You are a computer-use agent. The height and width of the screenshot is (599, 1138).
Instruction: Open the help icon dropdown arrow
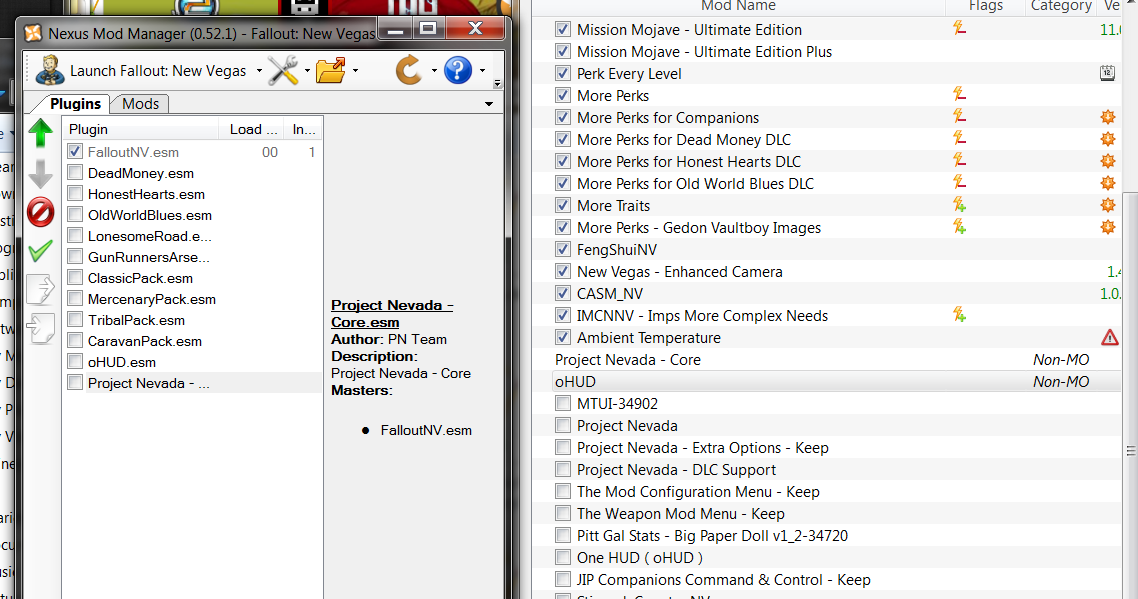point(482,71)
